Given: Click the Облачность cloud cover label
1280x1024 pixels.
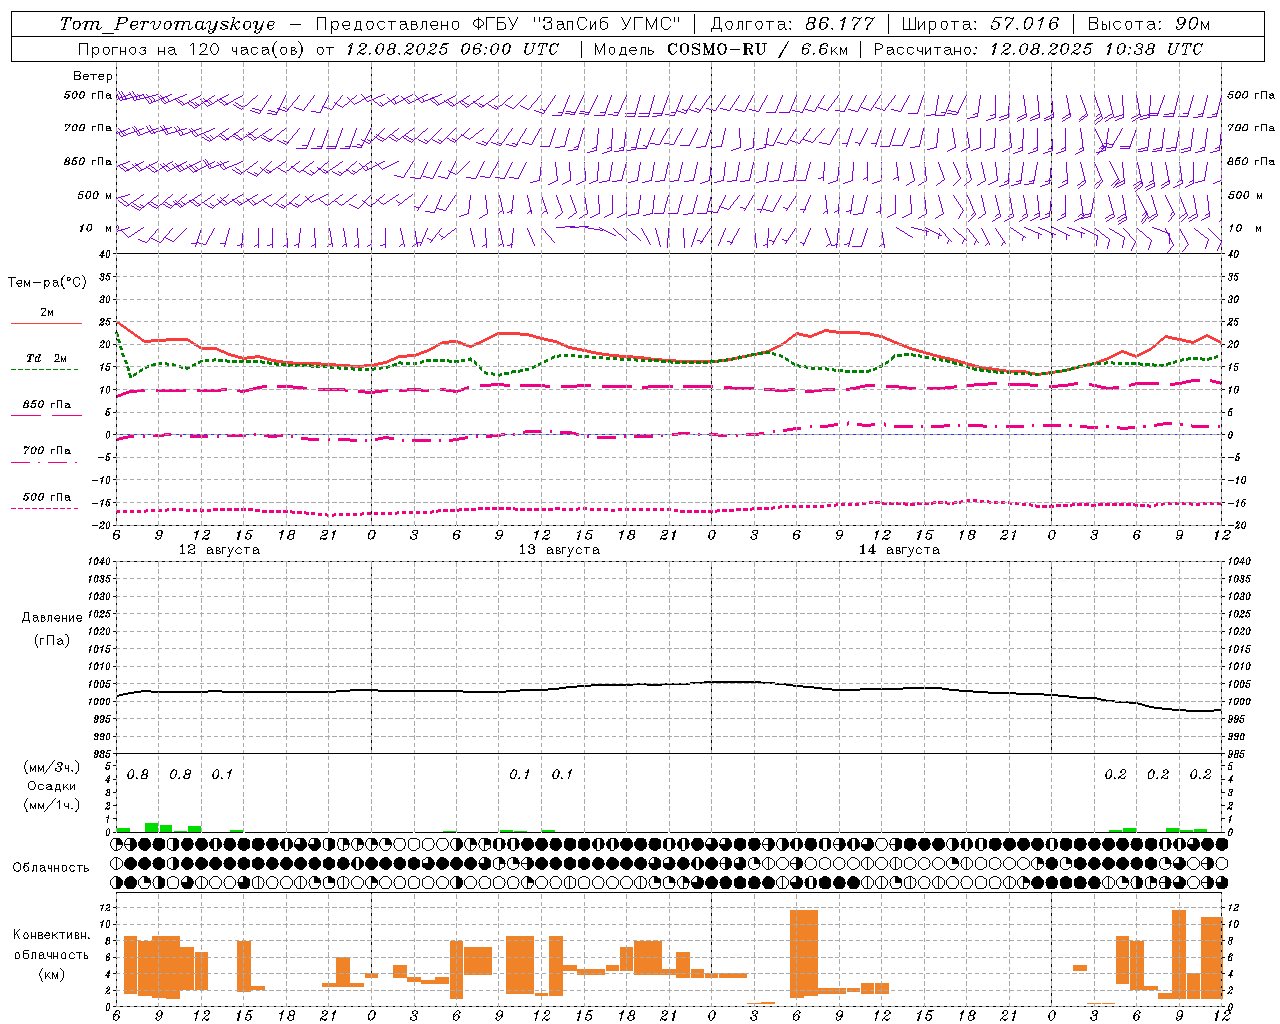Looking at the screenshot, I should click(x=51, y=868).
